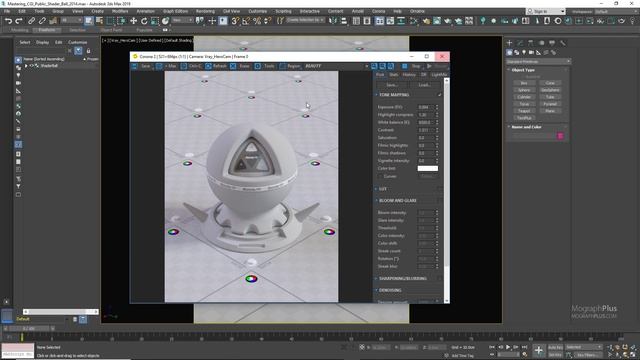Open the Hierarchy tab in command panel
Image resolution: width=640 pixels, height=360 pixels.
pyautogui.click(x=531, y=42)
